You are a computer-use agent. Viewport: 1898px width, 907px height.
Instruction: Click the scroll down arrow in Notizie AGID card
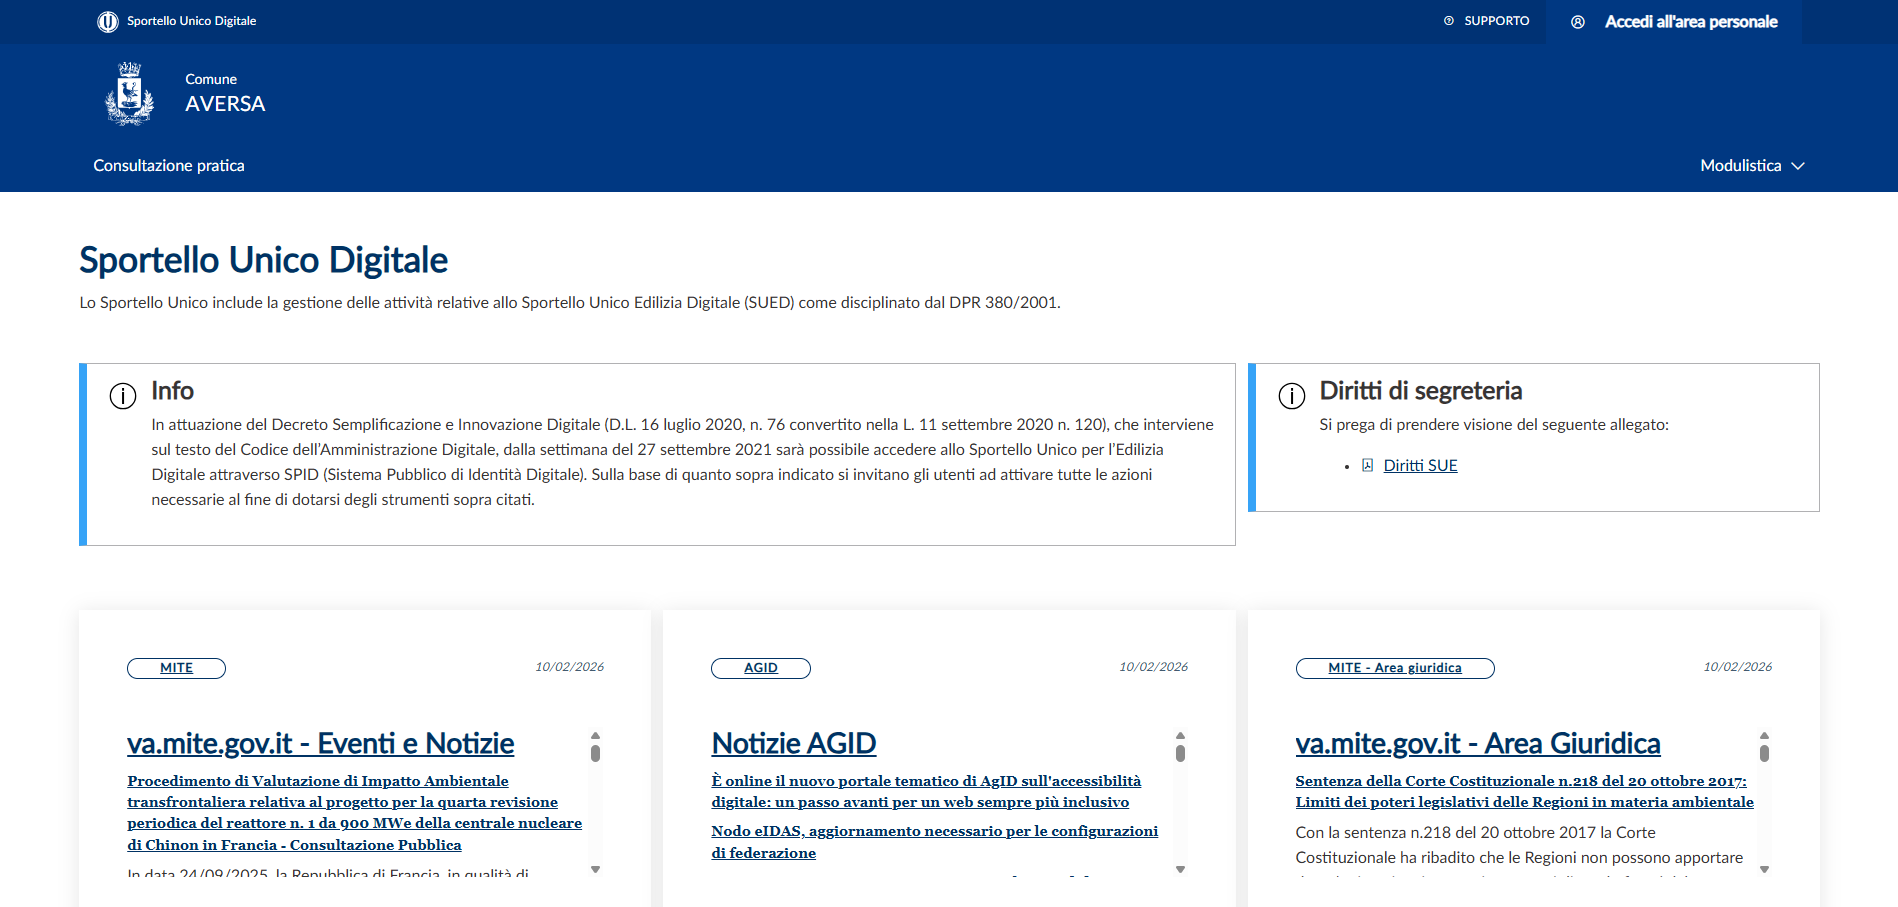pos(1180,869)
